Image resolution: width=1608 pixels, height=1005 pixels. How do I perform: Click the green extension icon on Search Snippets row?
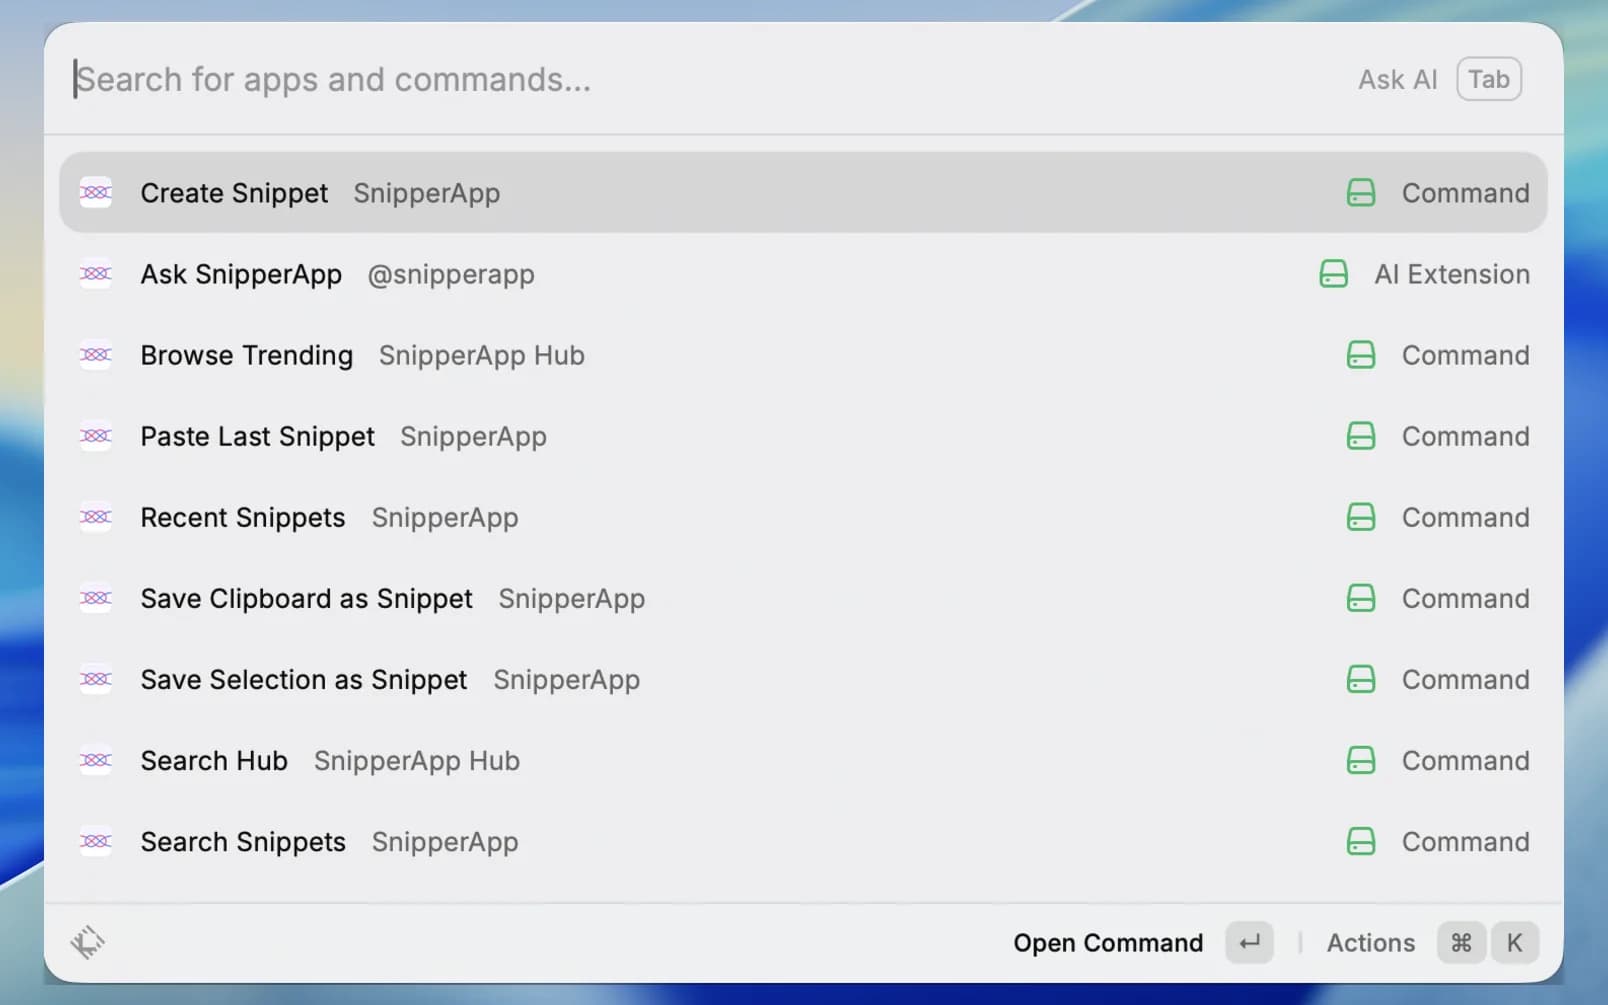1361,841
